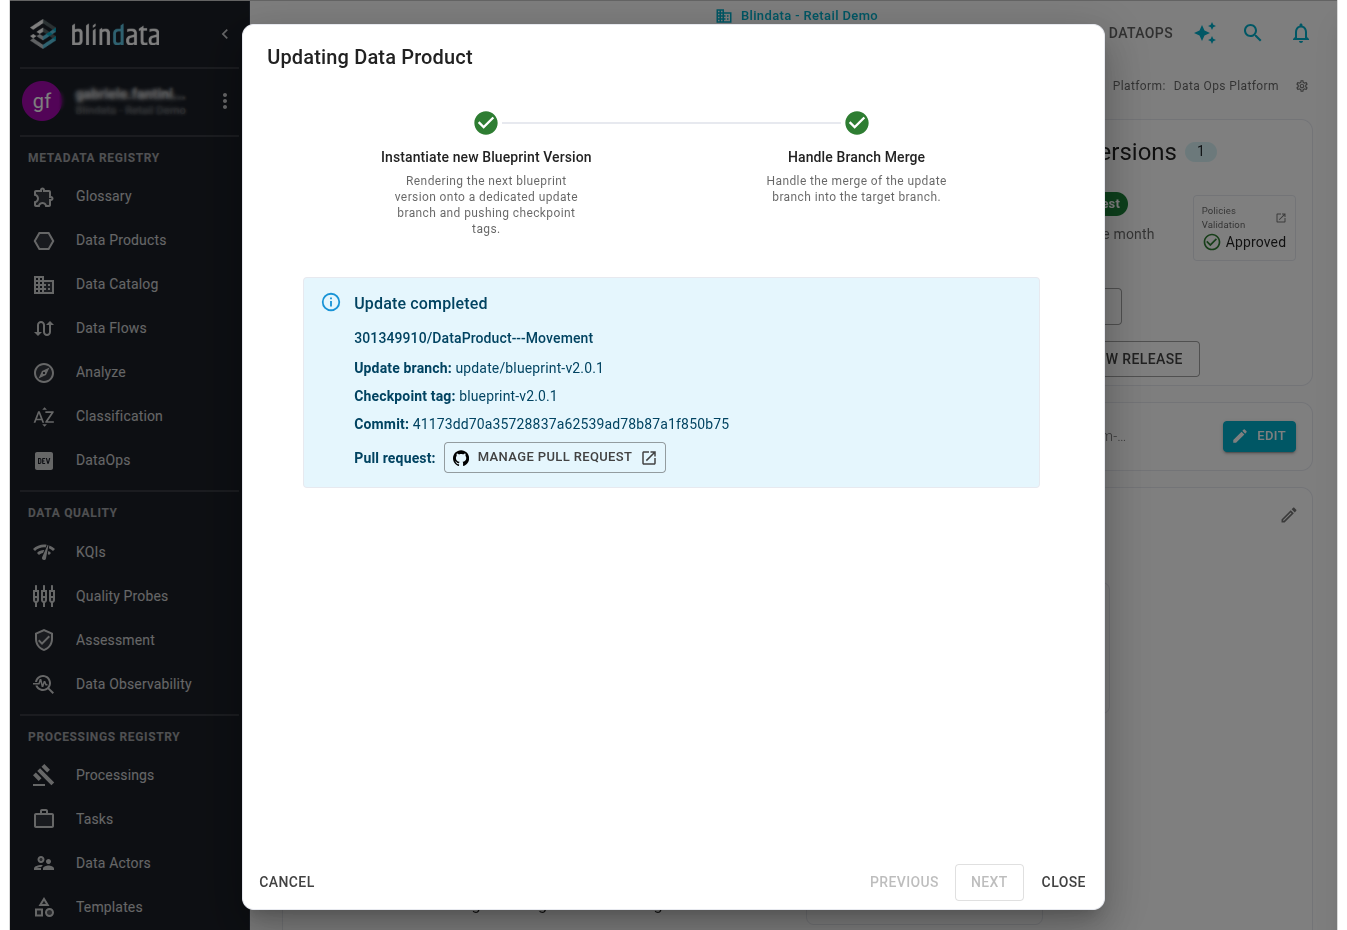Viewport: 1347px width, 930px height.
Task: Click the Handle Branch Merge step
Action: [x=856, y=157]
